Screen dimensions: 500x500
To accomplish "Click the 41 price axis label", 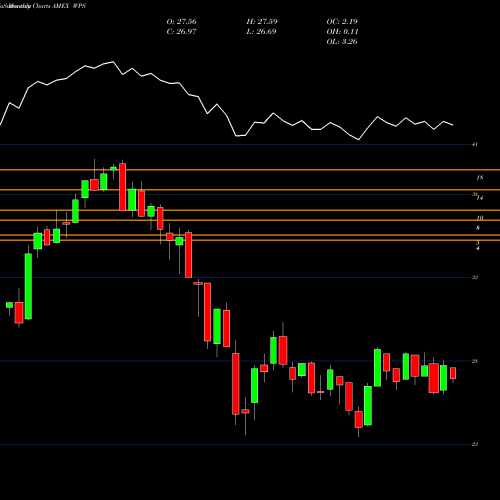I will [475, 144].
